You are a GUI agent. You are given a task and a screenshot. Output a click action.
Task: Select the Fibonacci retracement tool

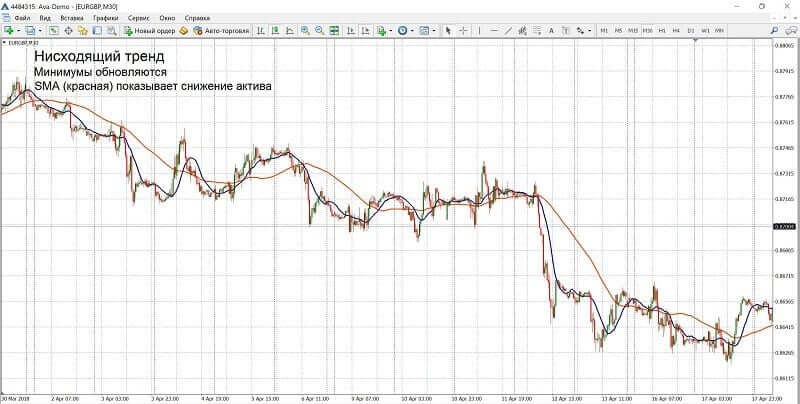537,31
